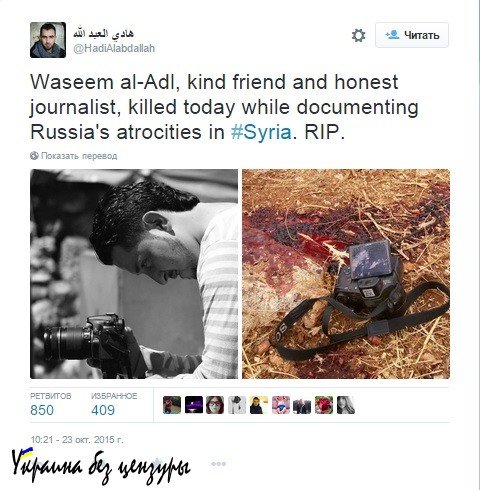
Task: Click the Читать follow button
Action: click(412, 35)
